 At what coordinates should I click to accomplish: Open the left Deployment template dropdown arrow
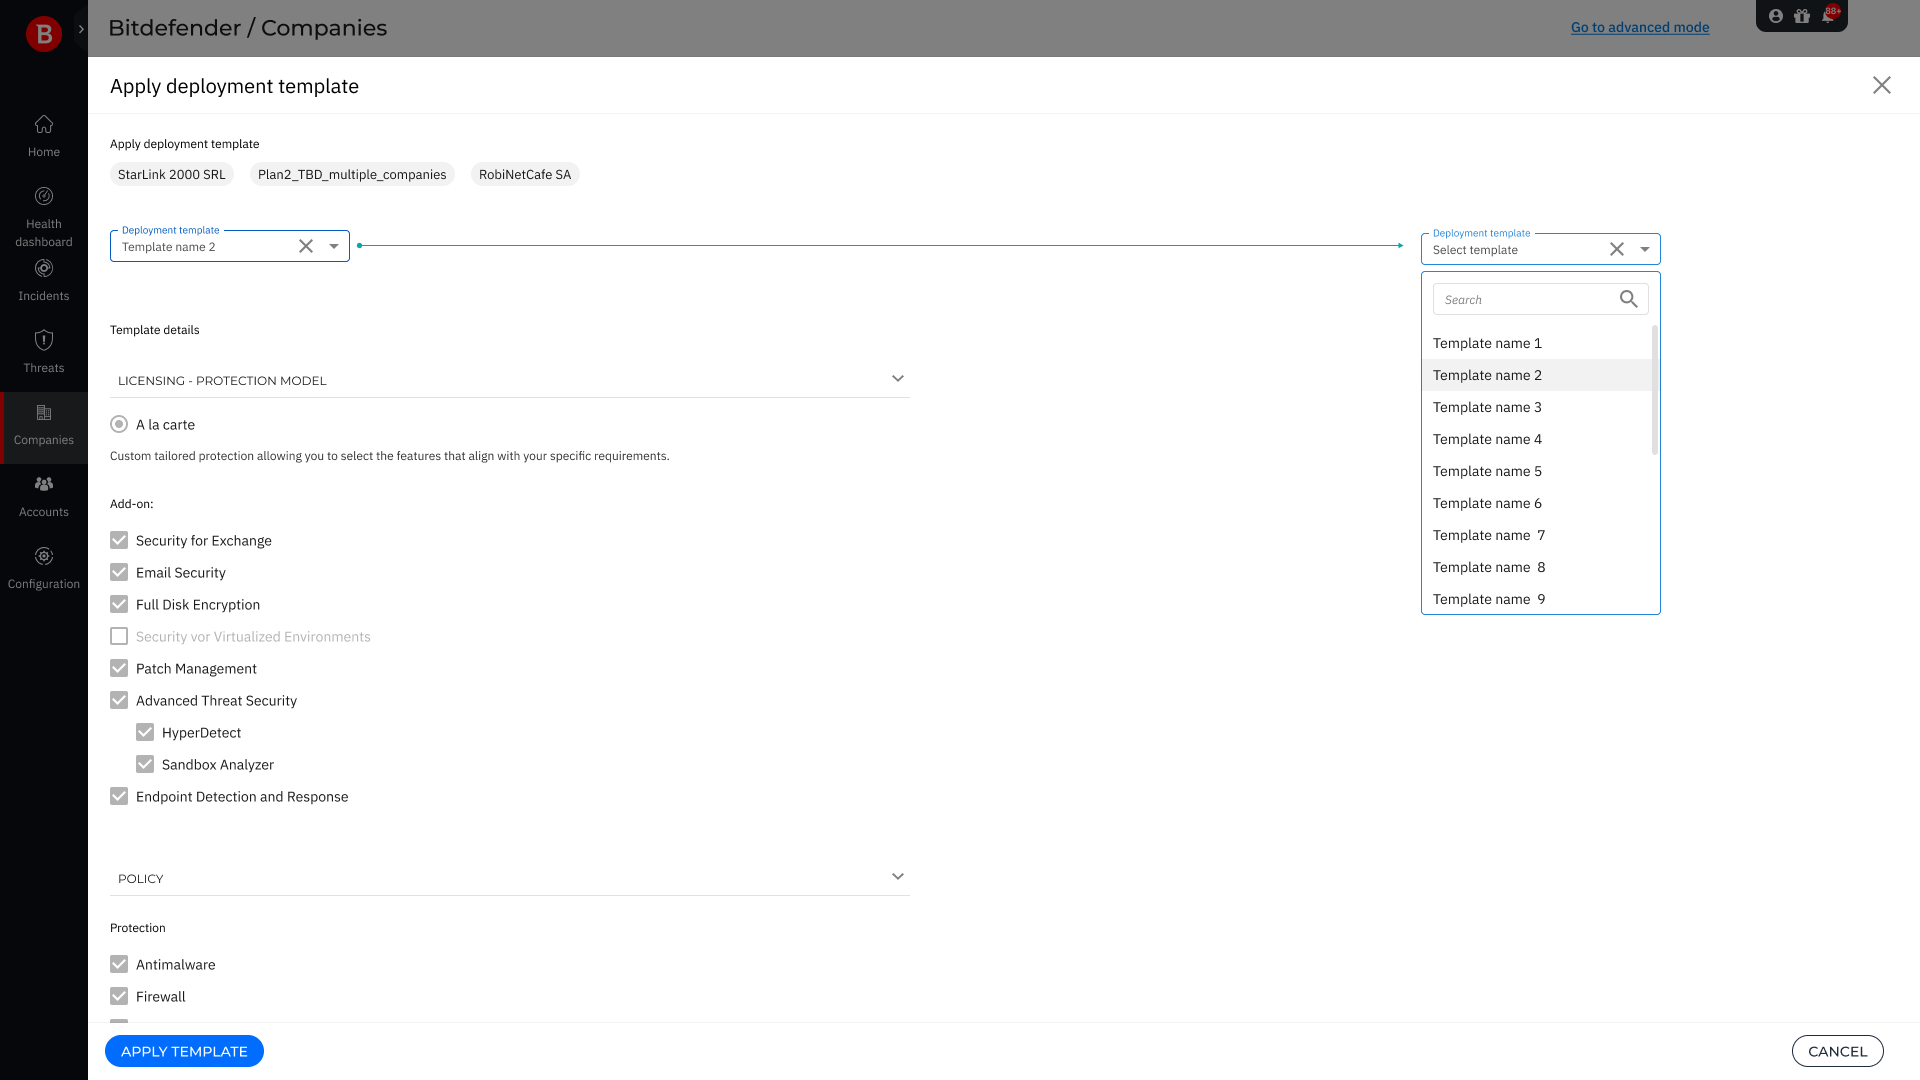coord(334,246)
